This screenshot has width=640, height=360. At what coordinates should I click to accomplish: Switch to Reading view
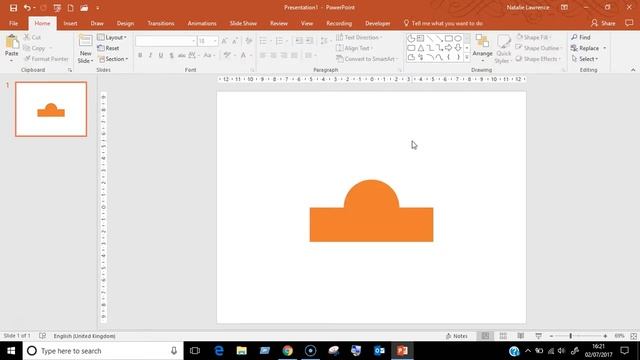[520, 336]
